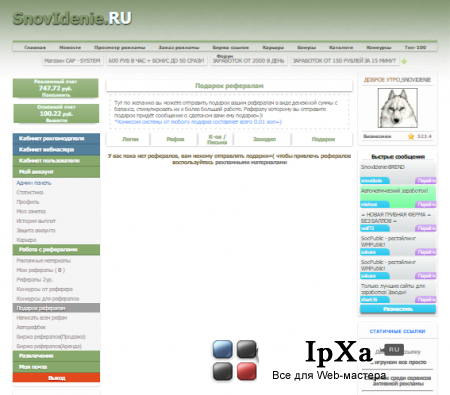Go to the Бонусы menu item
This screenshot has height=395, width=450.
307,47
